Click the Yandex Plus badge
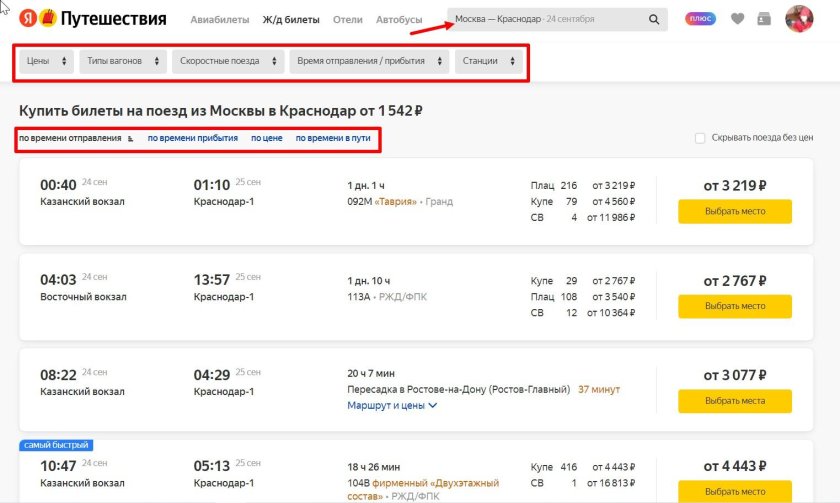The width and height of the screenshot is (840, 503). [700, 19]
